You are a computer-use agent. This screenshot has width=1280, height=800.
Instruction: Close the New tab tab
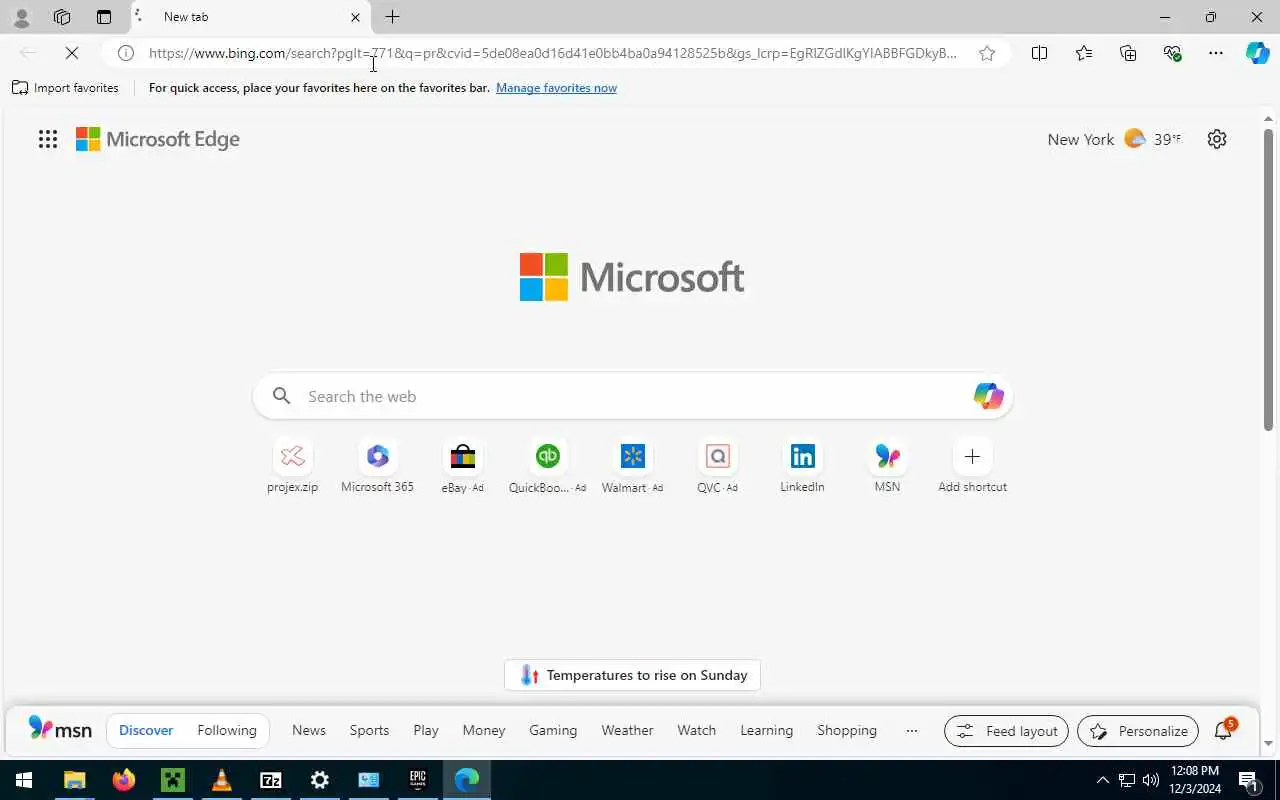pyautogui.click(x=355, y=17)
